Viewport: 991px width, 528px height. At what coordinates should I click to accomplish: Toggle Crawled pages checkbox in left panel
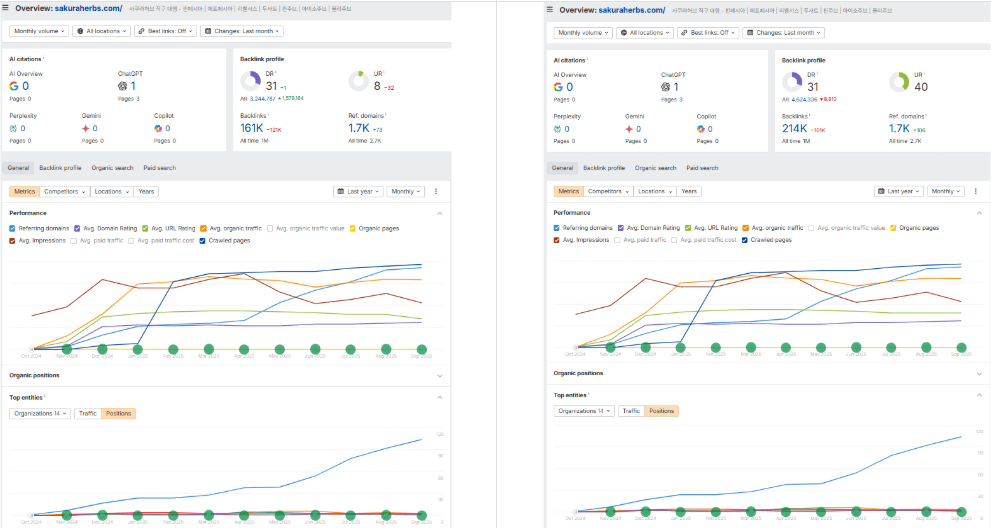point(203,240)
